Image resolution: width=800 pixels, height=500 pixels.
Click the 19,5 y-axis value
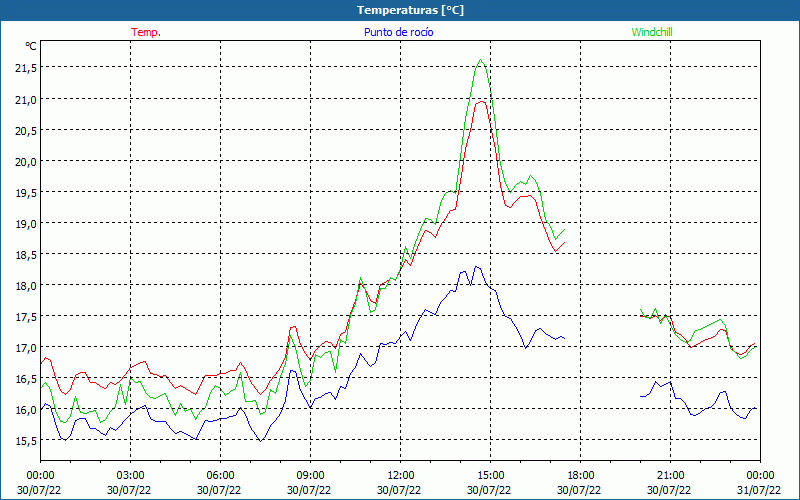click(25, 193)
